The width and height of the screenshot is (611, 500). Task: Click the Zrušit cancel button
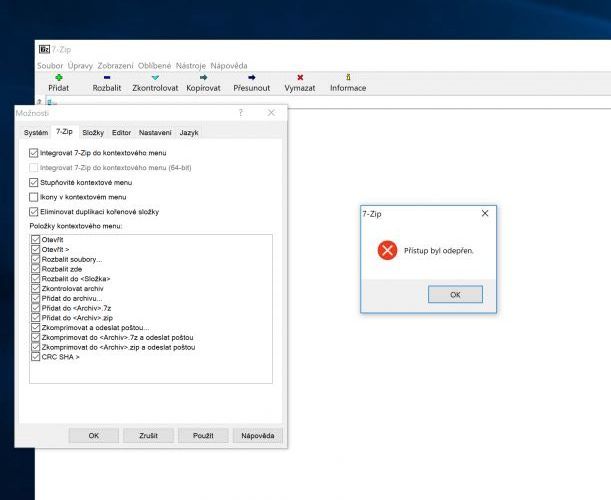[148, 436]
